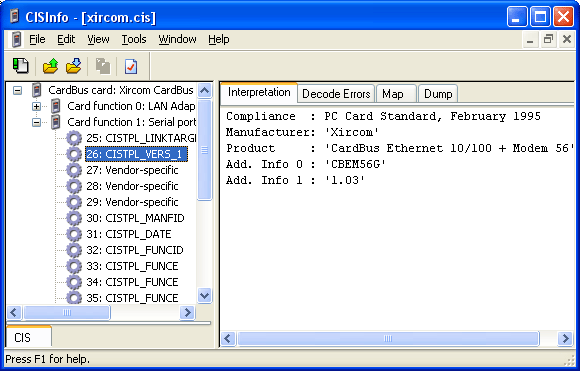Click the gear icon for 28: Vendor-specific
This screenshot has height=371, width=580.
[x=74, y=186]
